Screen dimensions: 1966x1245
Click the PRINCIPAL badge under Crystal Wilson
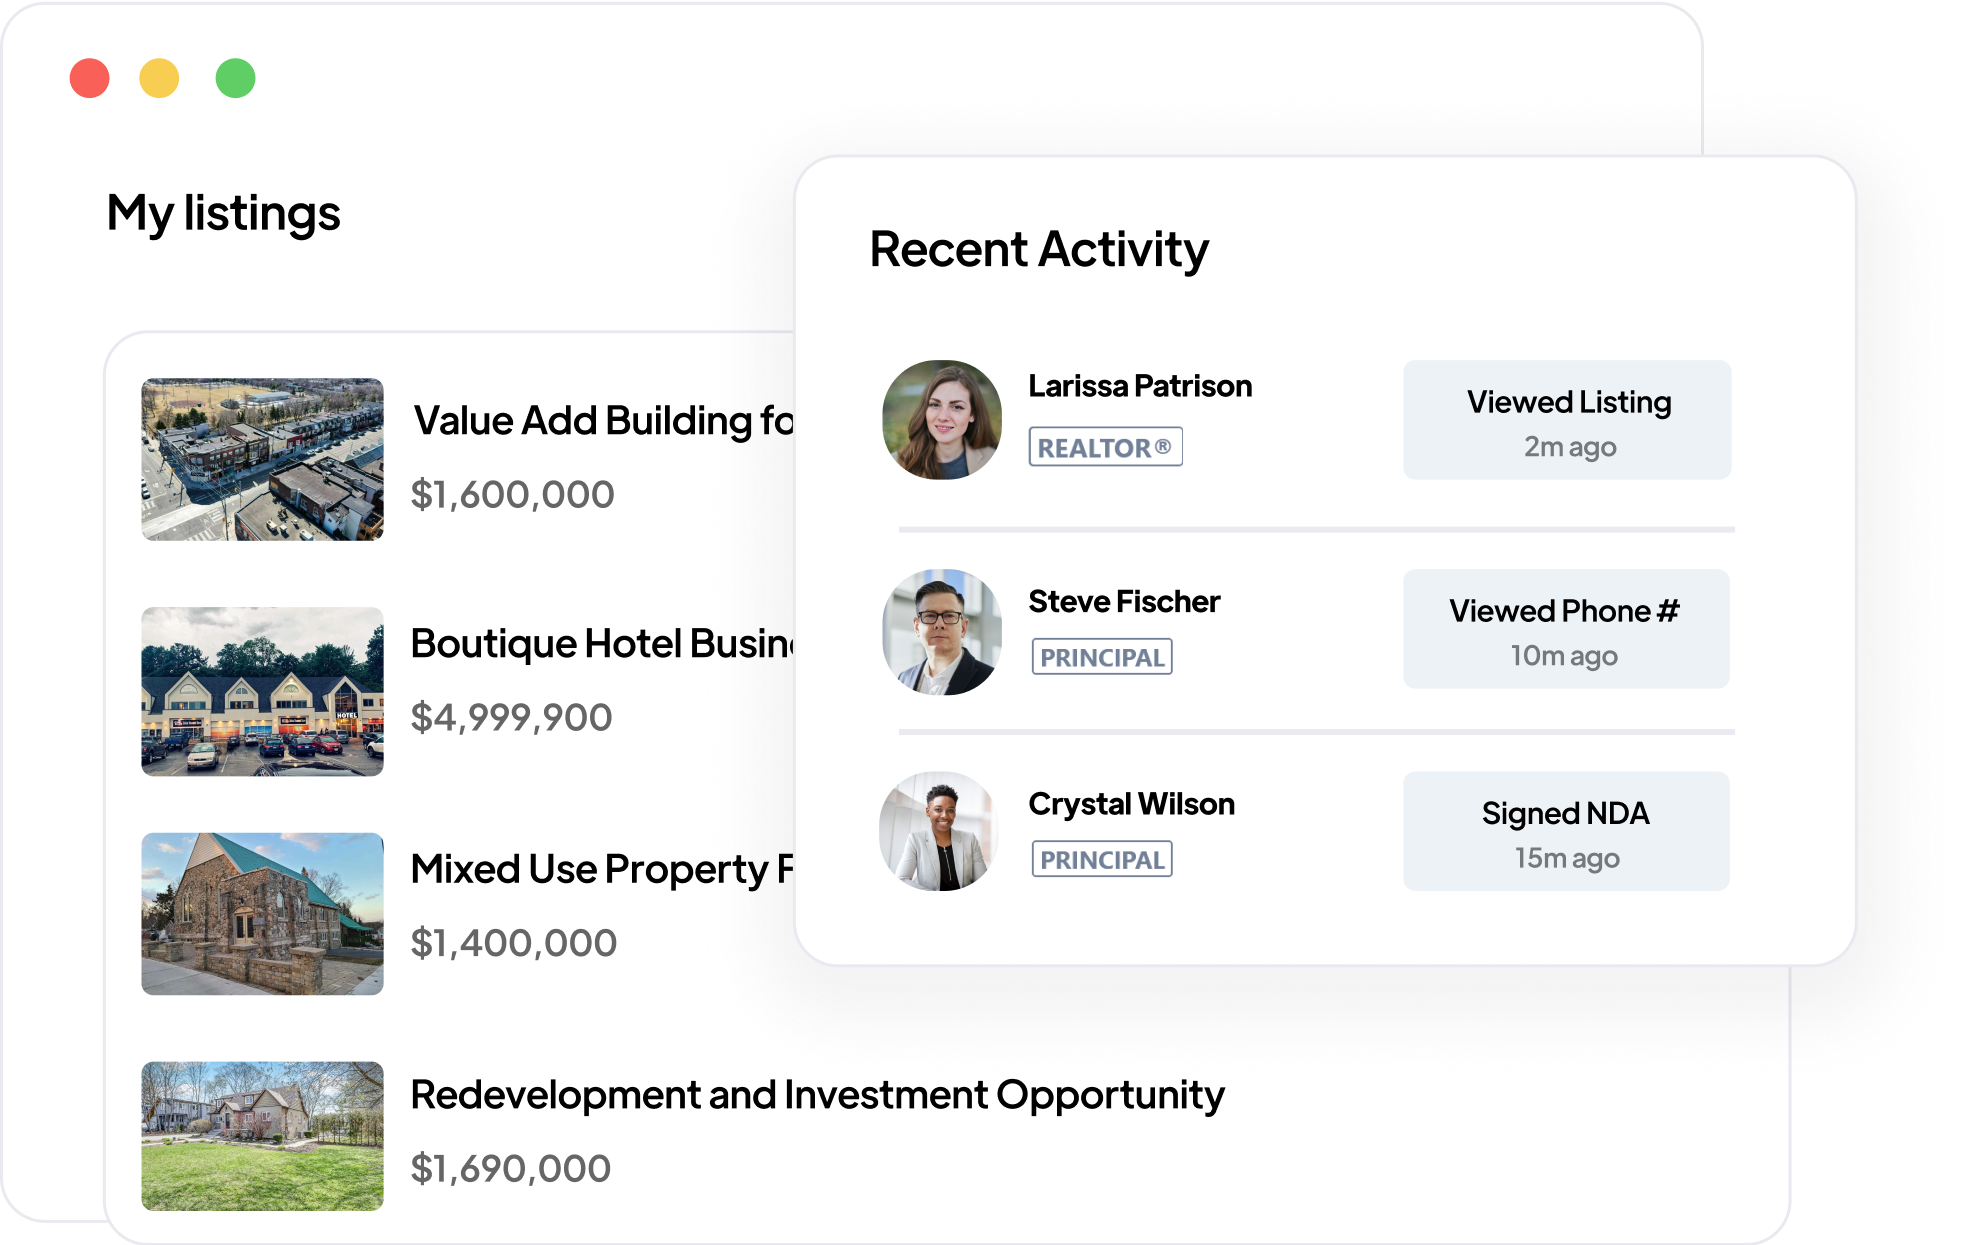pos(1102,859)
